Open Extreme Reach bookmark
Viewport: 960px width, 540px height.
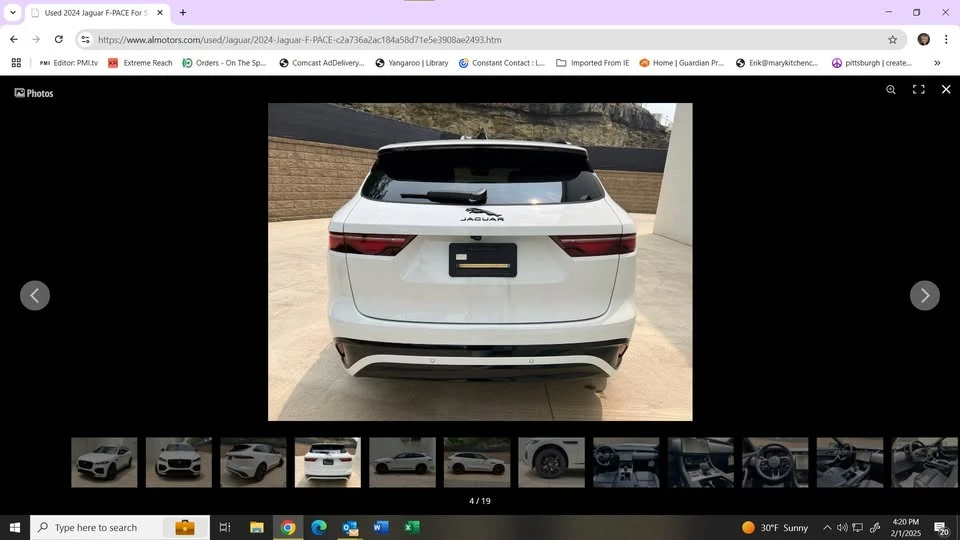(140, 62)
